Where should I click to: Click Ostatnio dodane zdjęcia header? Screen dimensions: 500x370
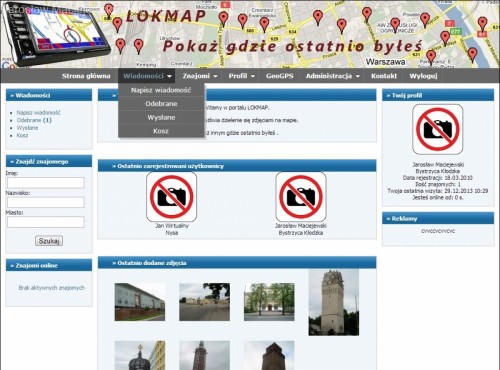click(x=237, y=263)
